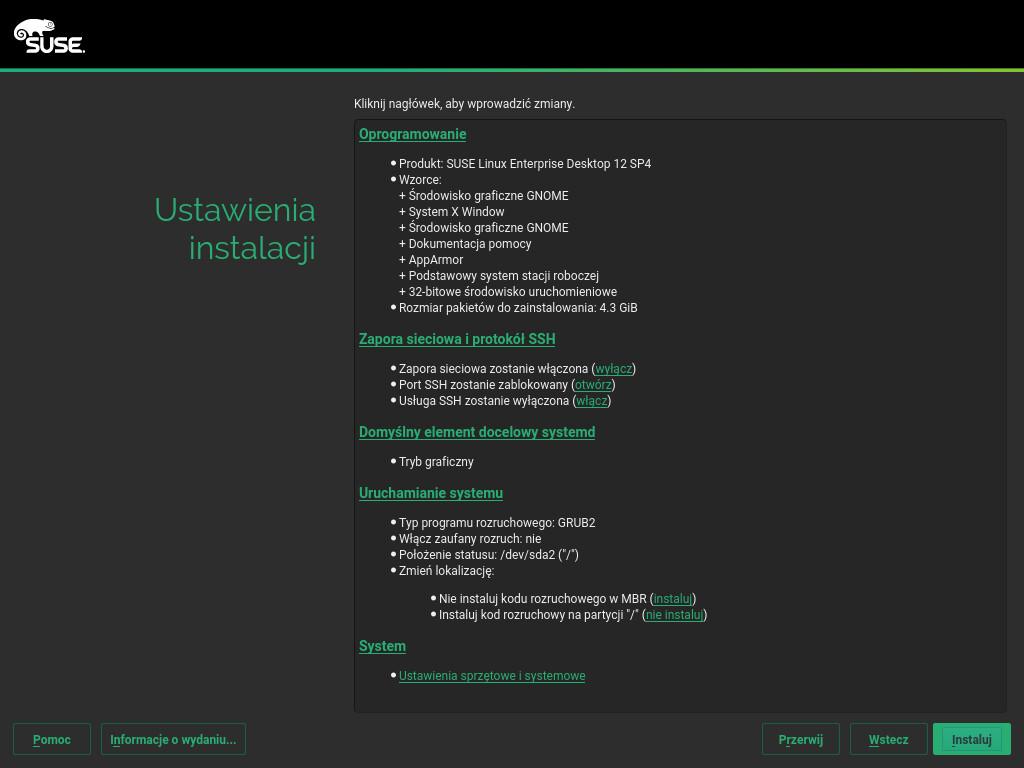Screen dimensions: 1024x768
Task: Select the System X Window pattern text
Action: click(x=451, y=212)
